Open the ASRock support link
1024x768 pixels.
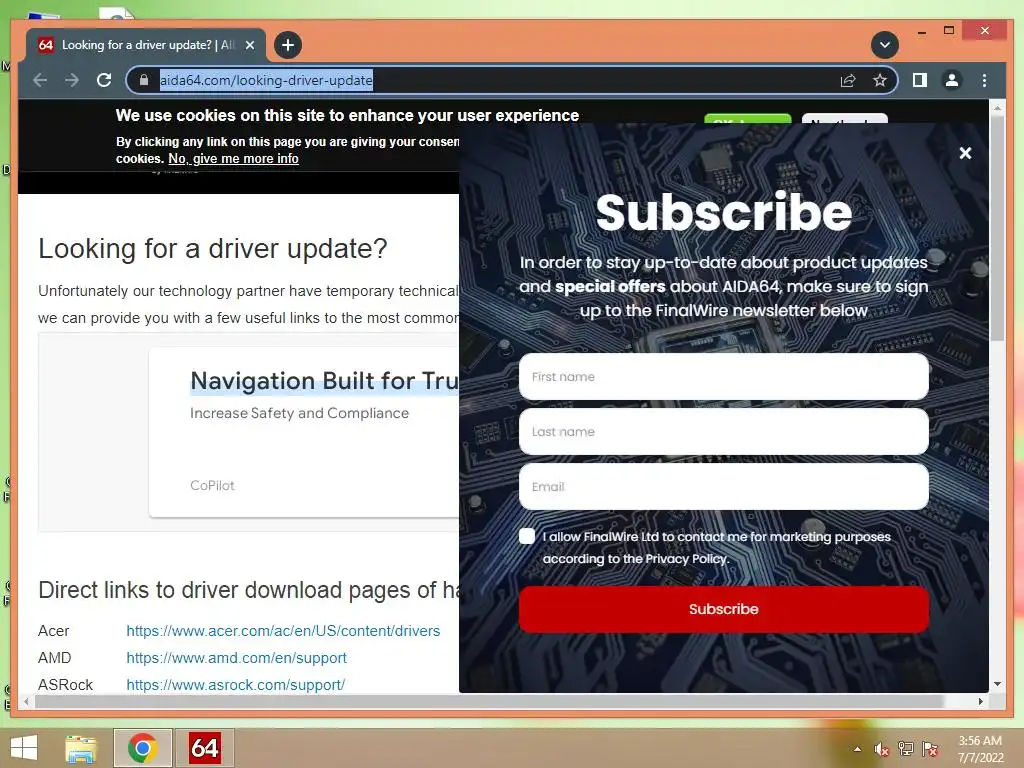[x=236, y=684]
